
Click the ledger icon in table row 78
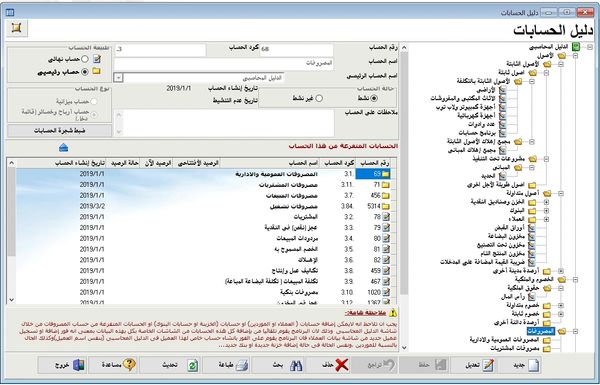(x=386, y=217)
